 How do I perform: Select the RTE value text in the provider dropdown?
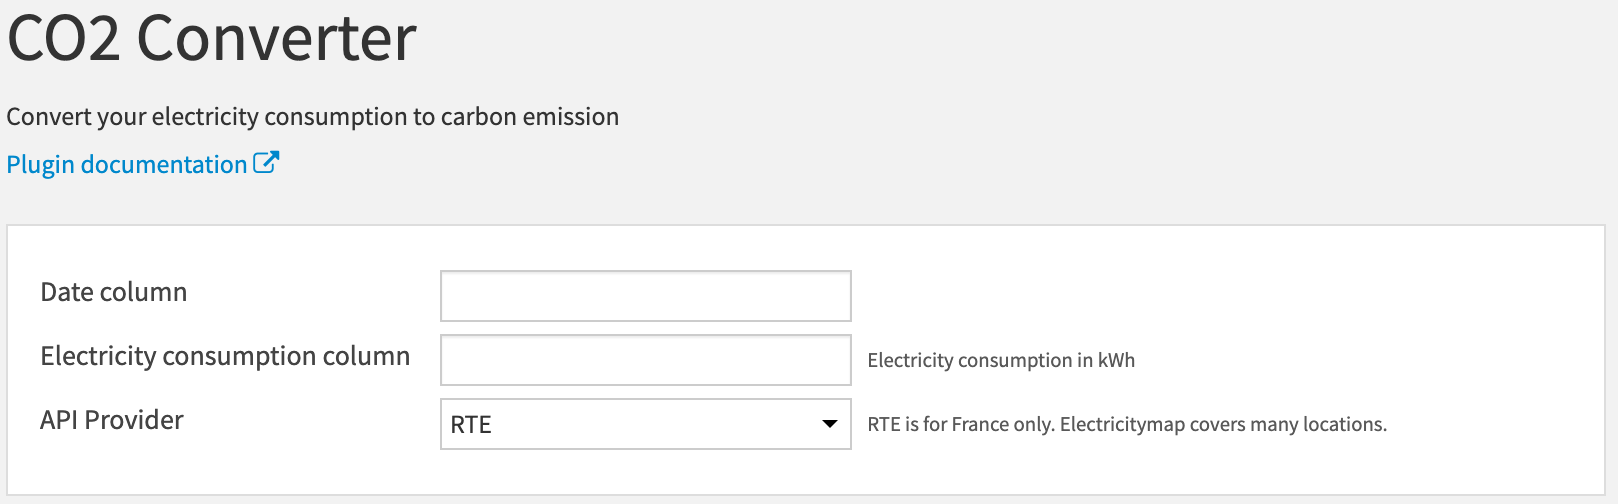(471, 425)
